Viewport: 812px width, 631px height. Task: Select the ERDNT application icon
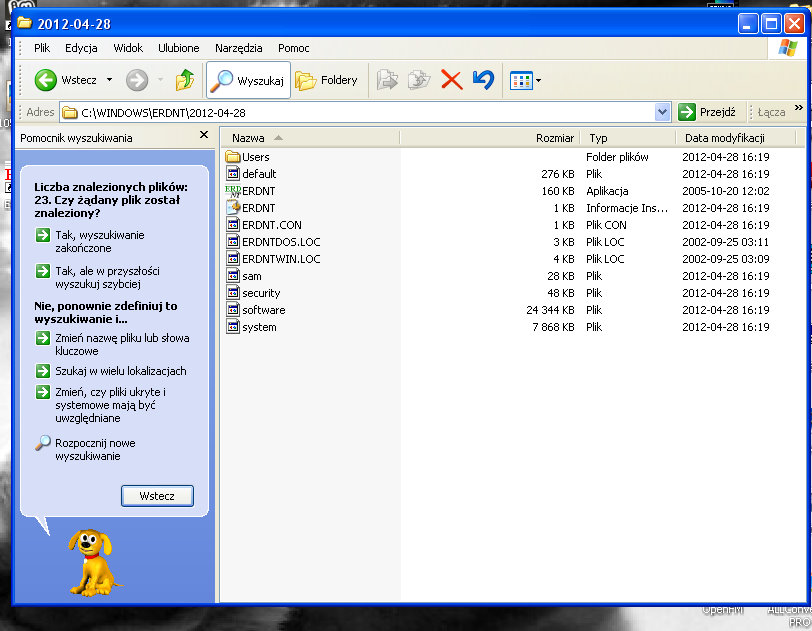coord(233,191)
